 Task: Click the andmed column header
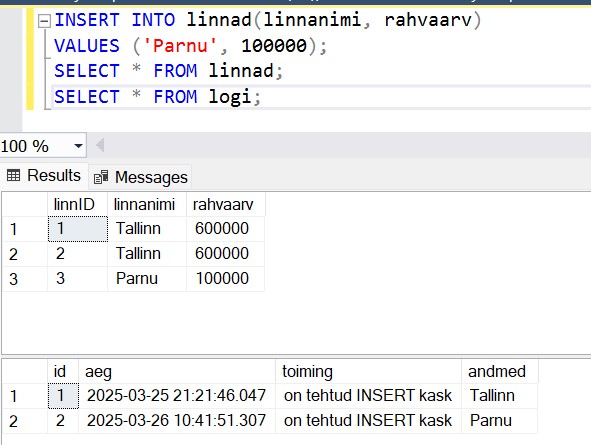500,372
